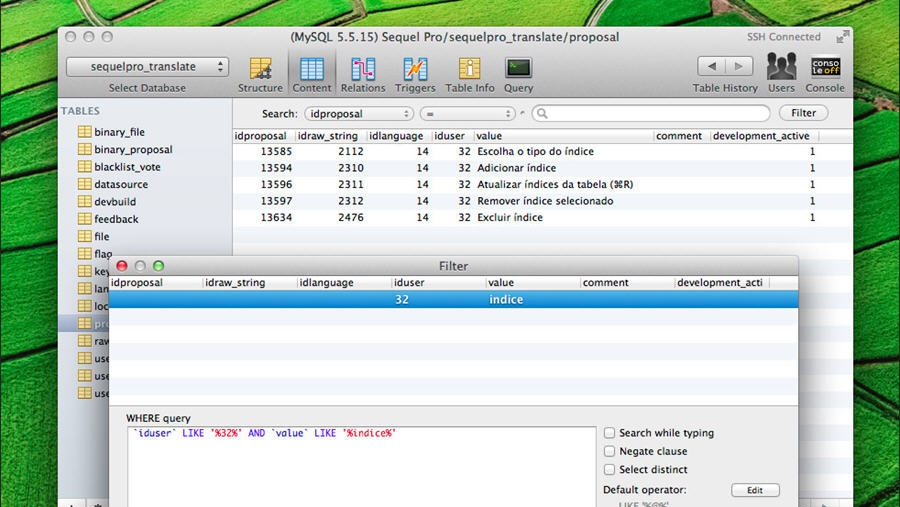
Task: Open the equals operator dropdown
Action: [x=467, y=114]
